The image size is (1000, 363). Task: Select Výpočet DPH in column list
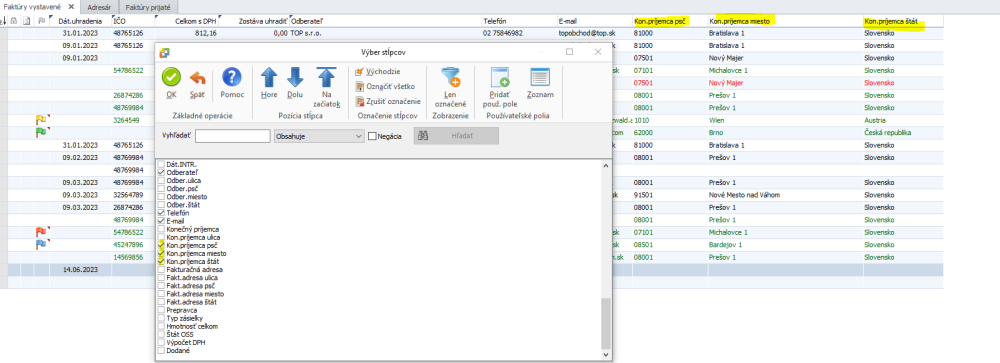[x=186, y=343]
